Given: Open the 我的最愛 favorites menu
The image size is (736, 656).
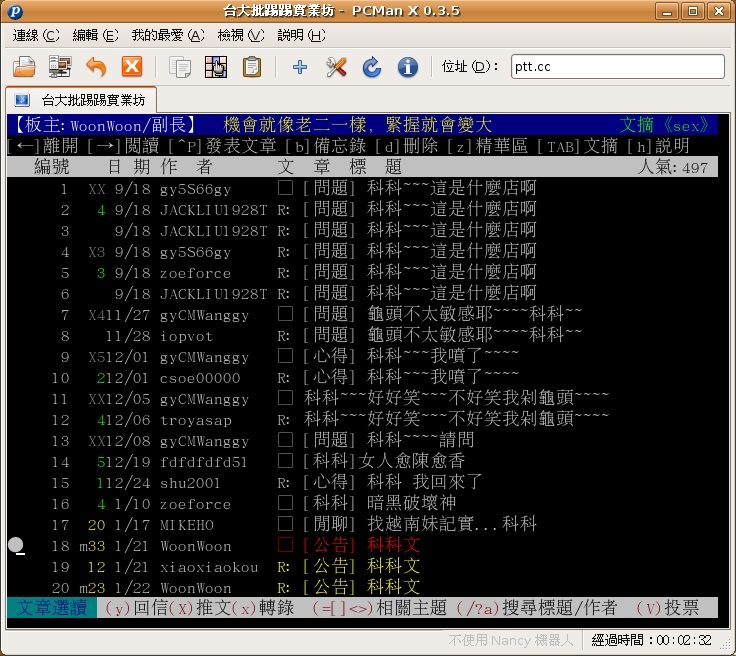Looking at the screenshot, I should (167, 35).
